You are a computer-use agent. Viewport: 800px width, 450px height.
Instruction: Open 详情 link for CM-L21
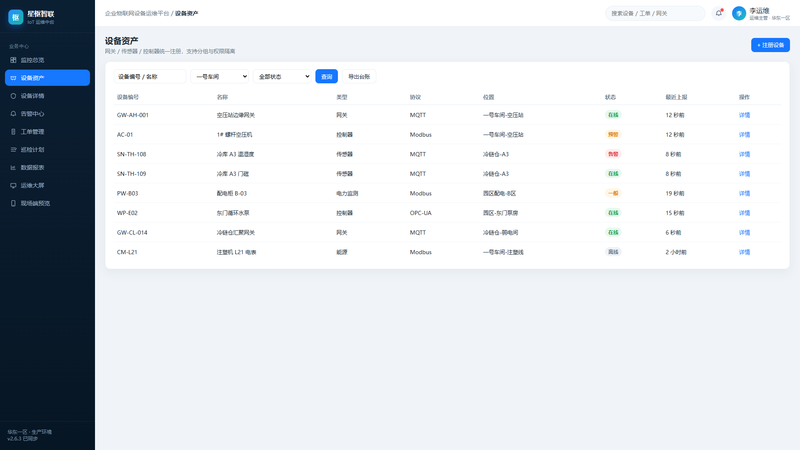pos(744,252)
